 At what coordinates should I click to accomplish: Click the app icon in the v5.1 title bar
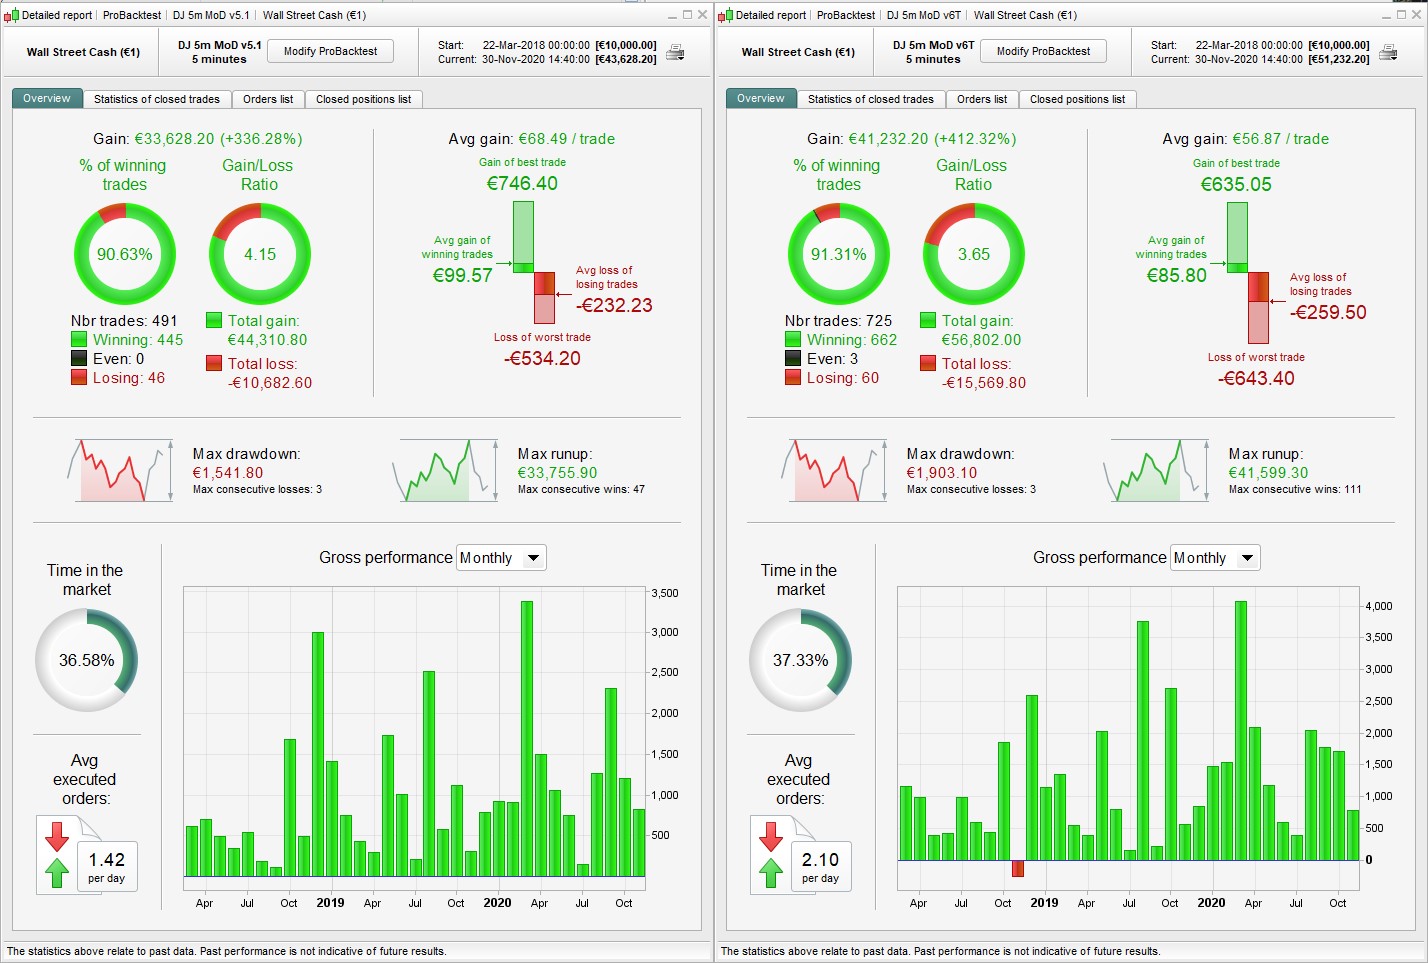[11, 15]
